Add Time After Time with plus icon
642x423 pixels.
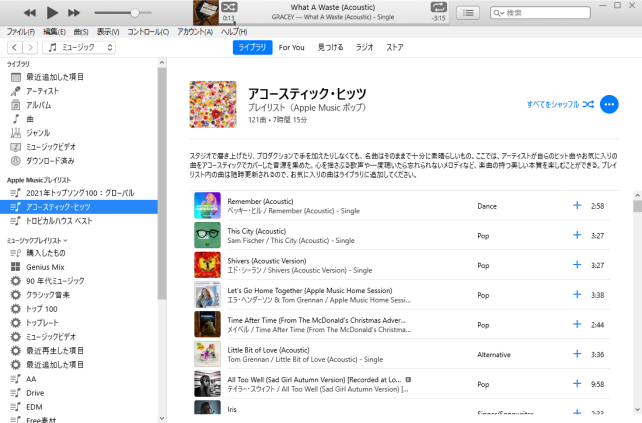pos(577,324)
